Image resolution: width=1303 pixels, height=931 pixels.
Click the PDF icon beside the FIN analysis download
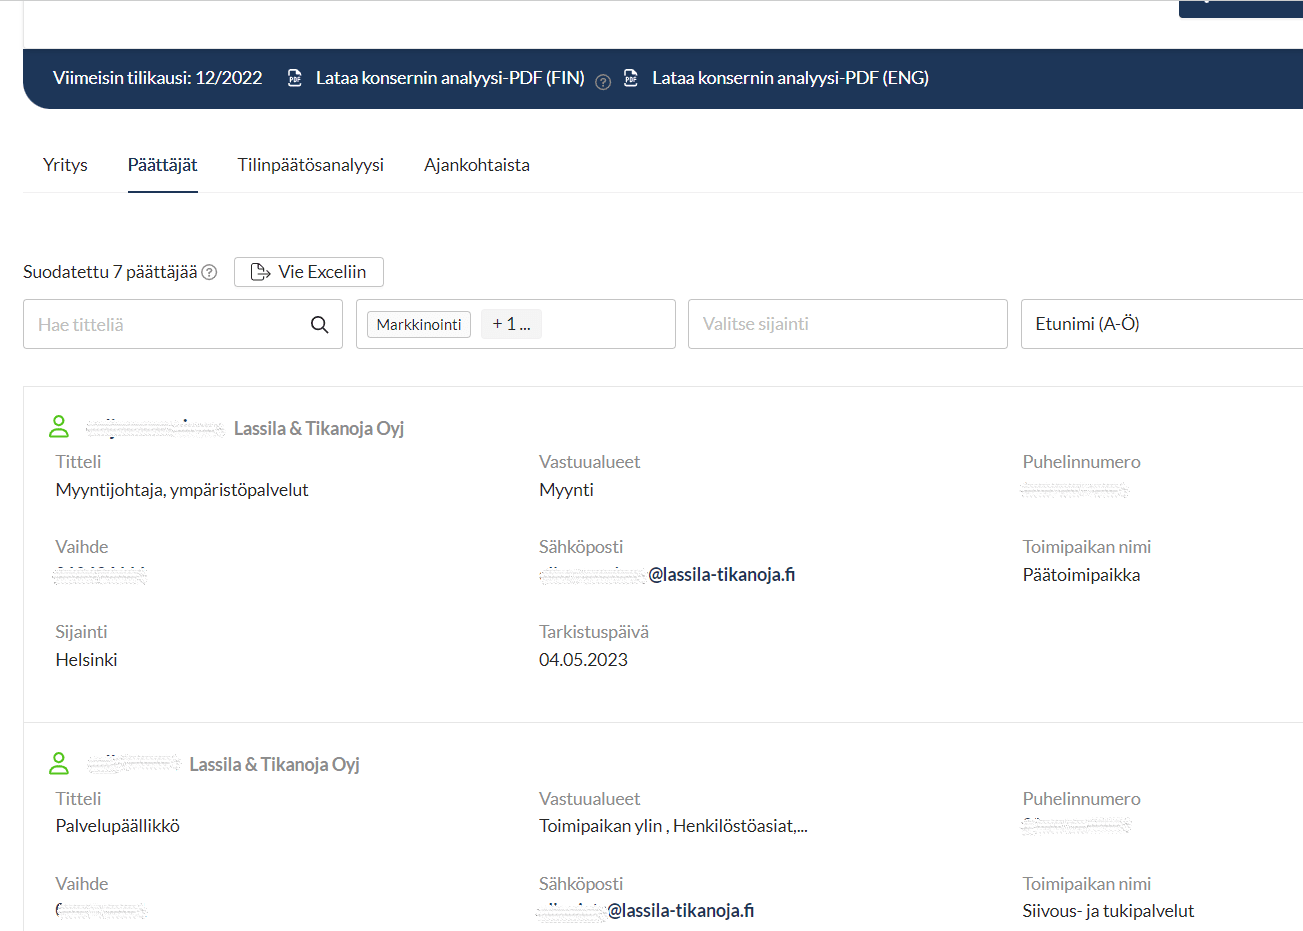point(295,78)
